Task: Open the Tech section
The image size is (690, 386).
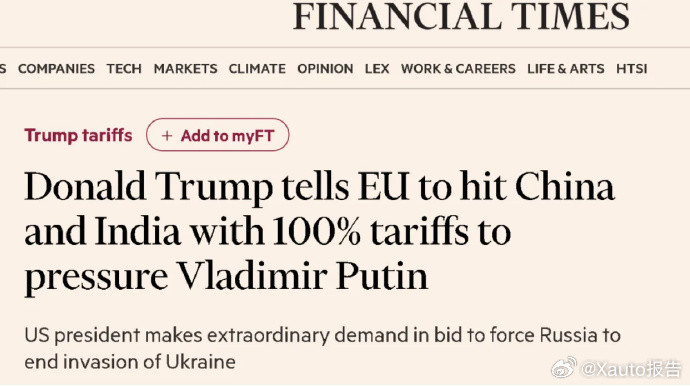Action: pyautogui.click(x=124, y=69)
